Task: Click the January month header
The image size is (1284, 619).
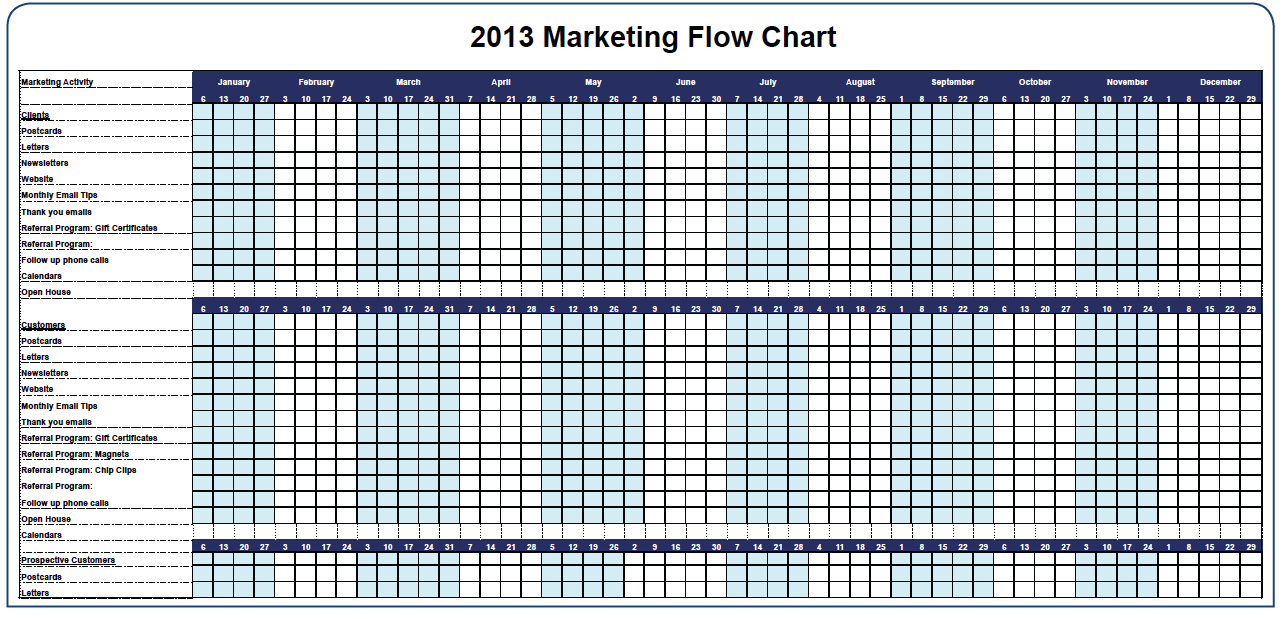Action: (x=234, y=82)
